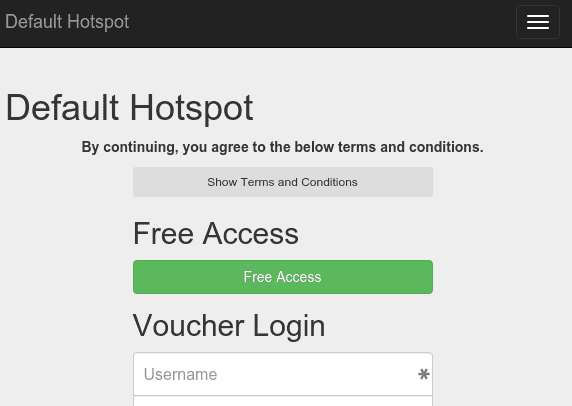Click the word Access in Free Access heading
Image resolution: width=572 pixels, height=406 pixels.
(x=251, y=234)
